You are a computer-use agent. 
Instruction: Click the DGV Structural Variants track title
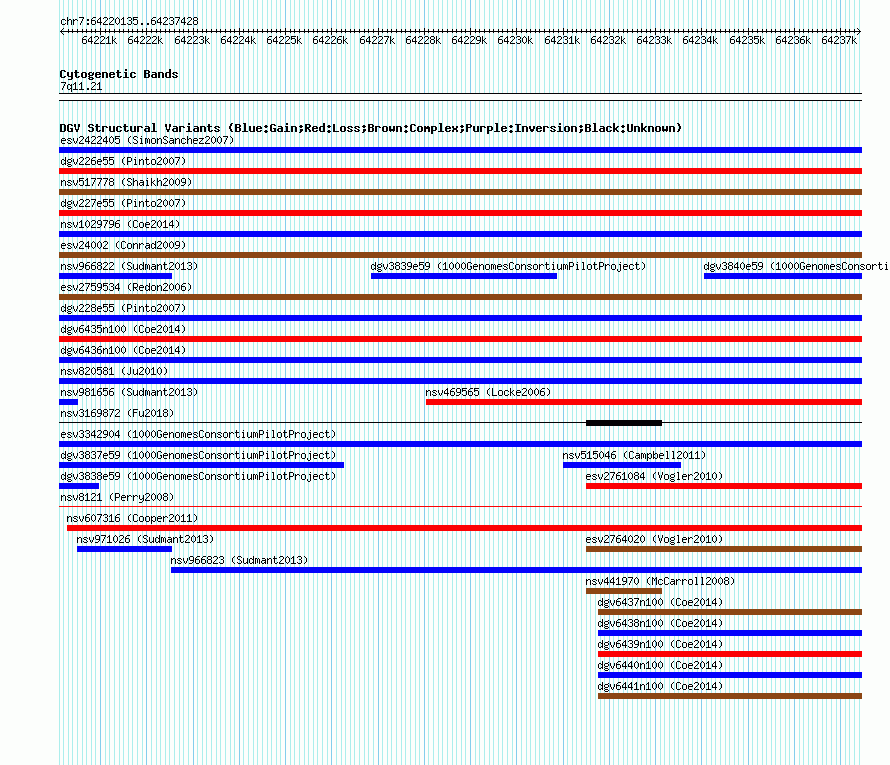click(370, 128)
